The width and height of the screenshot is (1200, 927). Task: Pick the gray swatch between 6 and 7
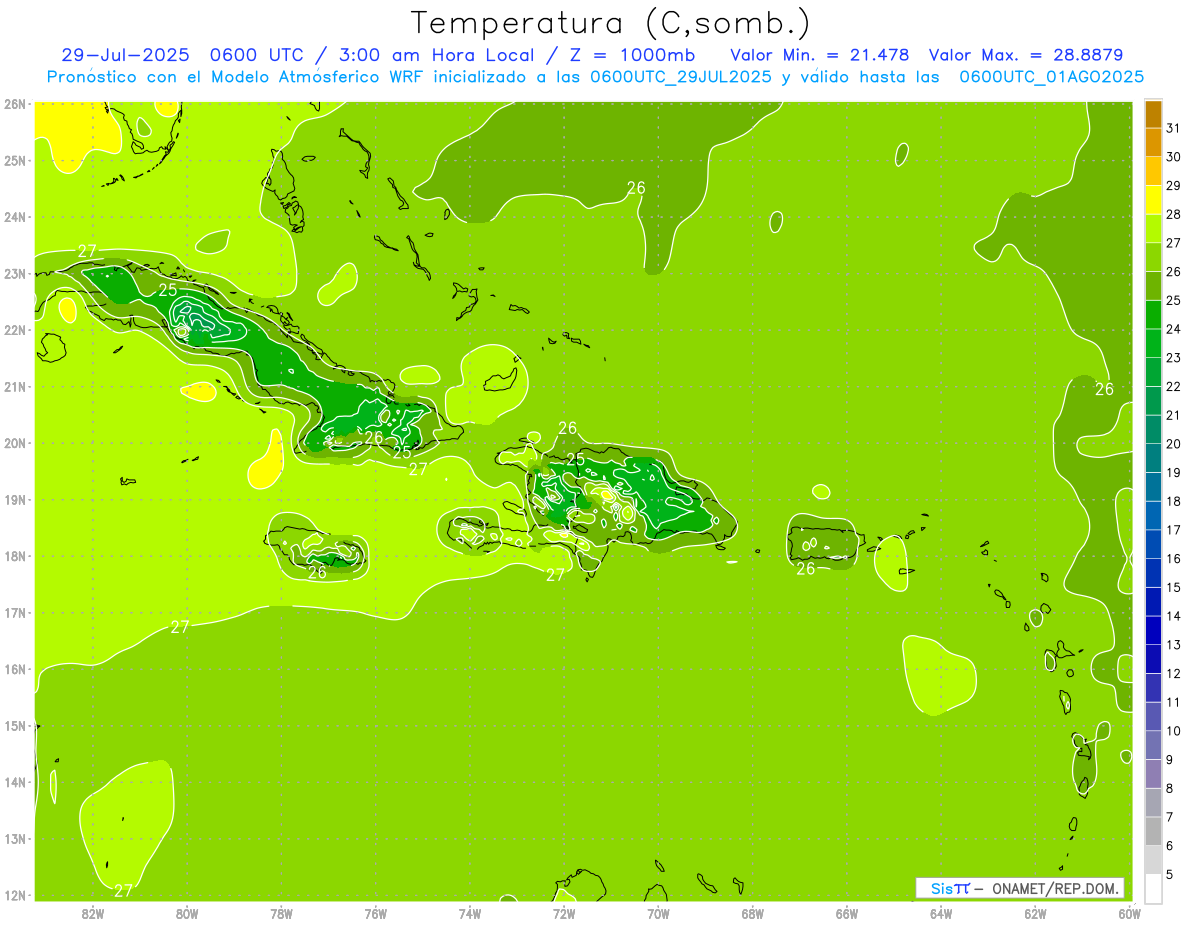pyautogui.click(x=1153, y=832)
